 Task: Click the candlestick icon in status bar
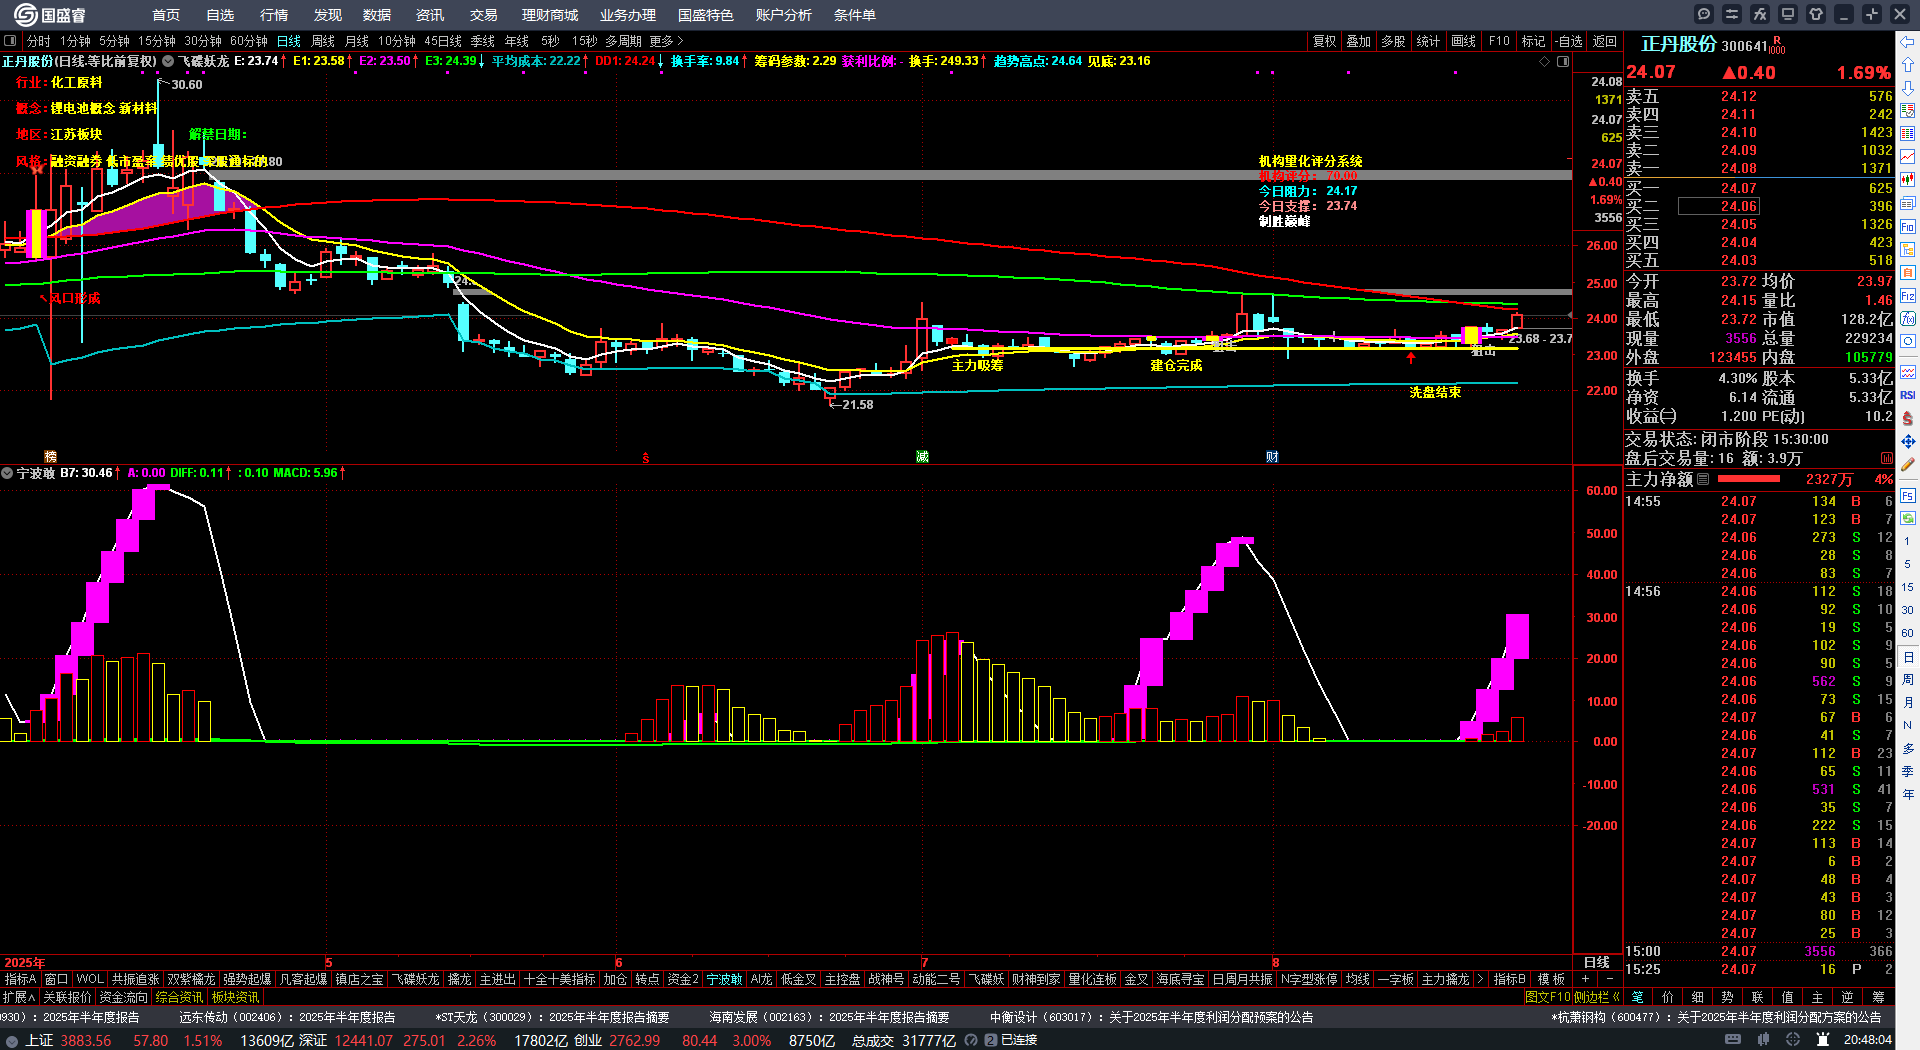point(1763,1040)
